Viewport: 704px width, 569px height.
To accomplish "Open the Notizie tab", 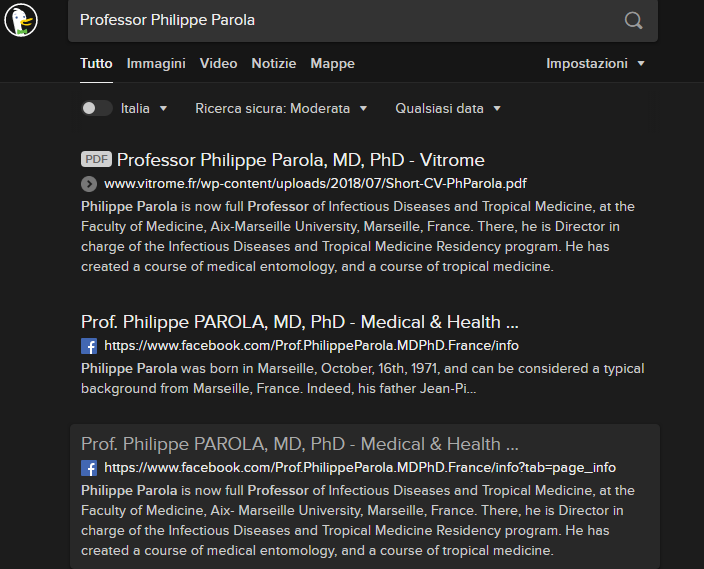I will pyautogui.click(x=273, y=63).
